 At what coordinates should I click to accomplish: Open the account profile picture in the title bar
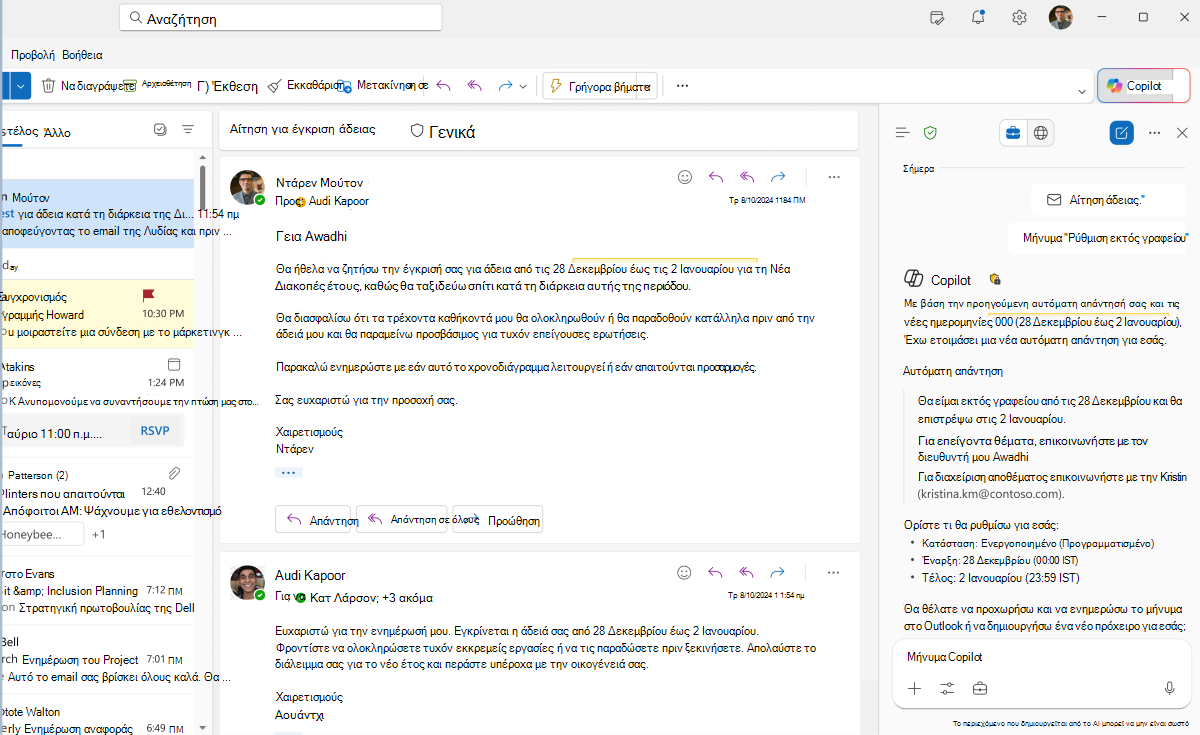tap(1061, 17)
